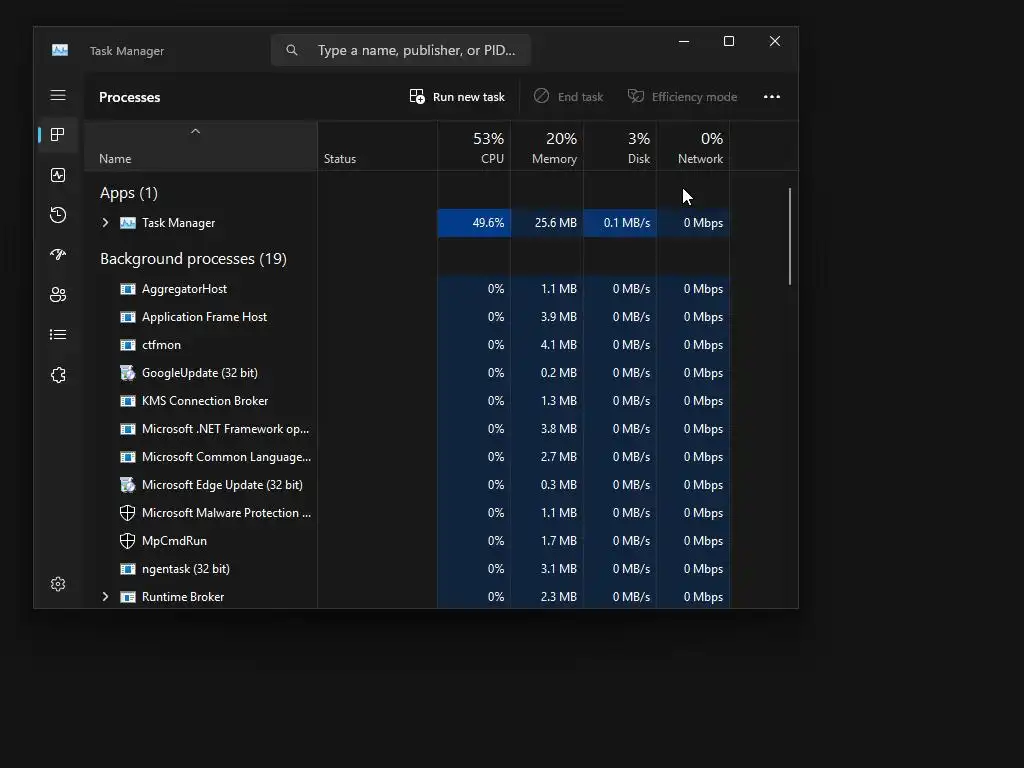Click the 3.8 MB memory value
This screenshot has width=1024, height=768.
558,429
